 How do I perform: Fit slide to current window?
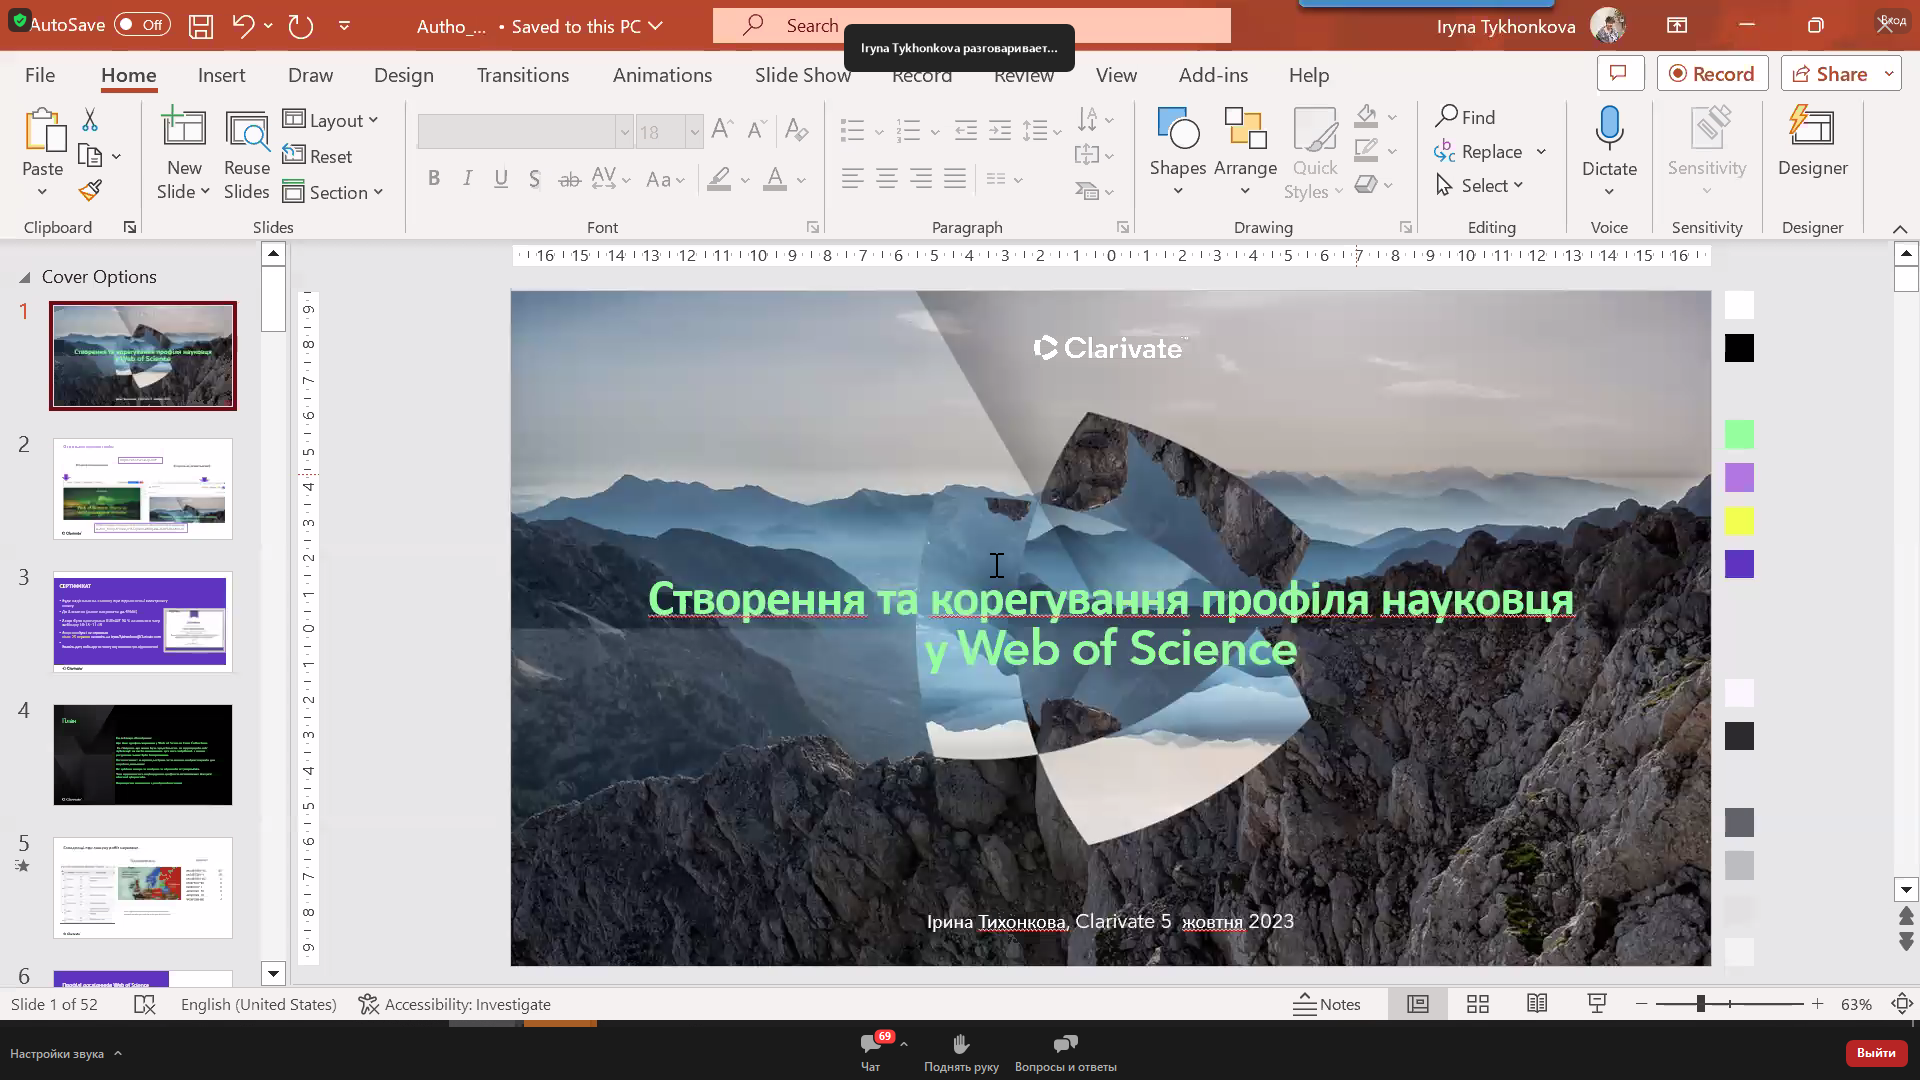1902,1004
